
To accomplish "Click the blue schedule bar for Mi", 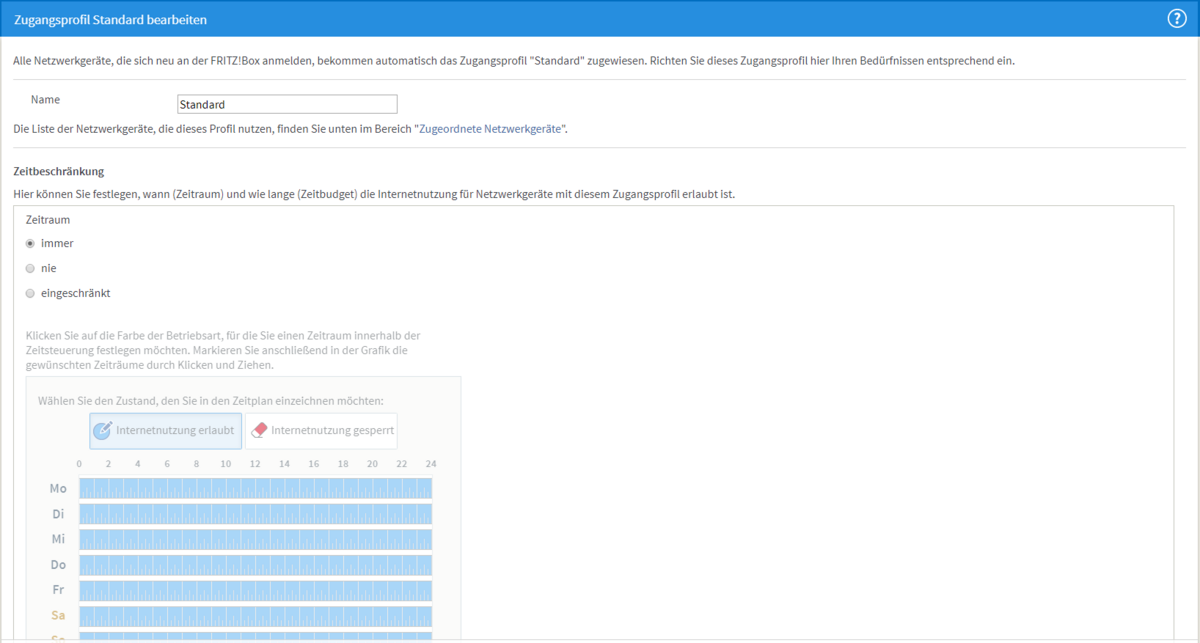I will click(255, 539).
